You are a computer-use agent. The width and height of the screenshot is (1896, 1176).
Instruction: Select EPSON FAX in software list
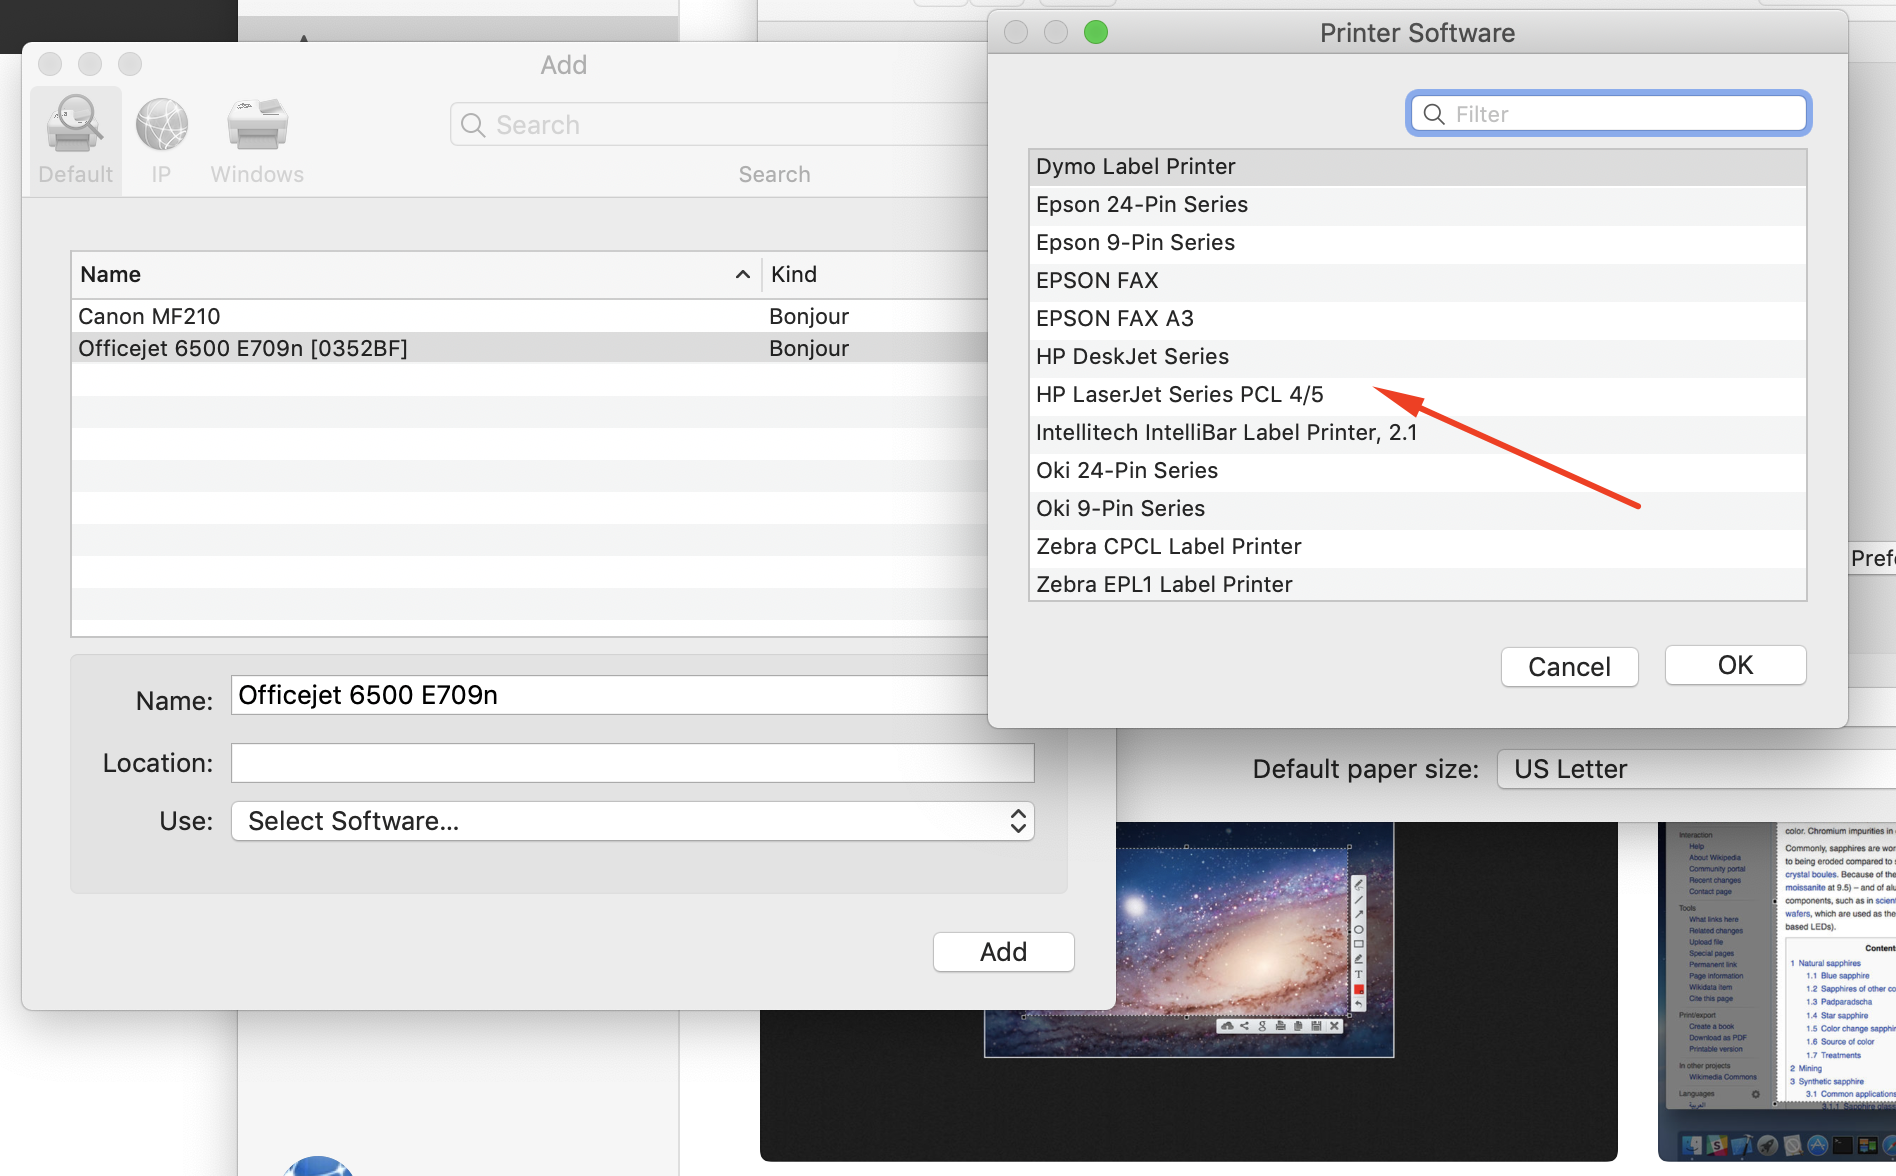(x=1417, y=281)
